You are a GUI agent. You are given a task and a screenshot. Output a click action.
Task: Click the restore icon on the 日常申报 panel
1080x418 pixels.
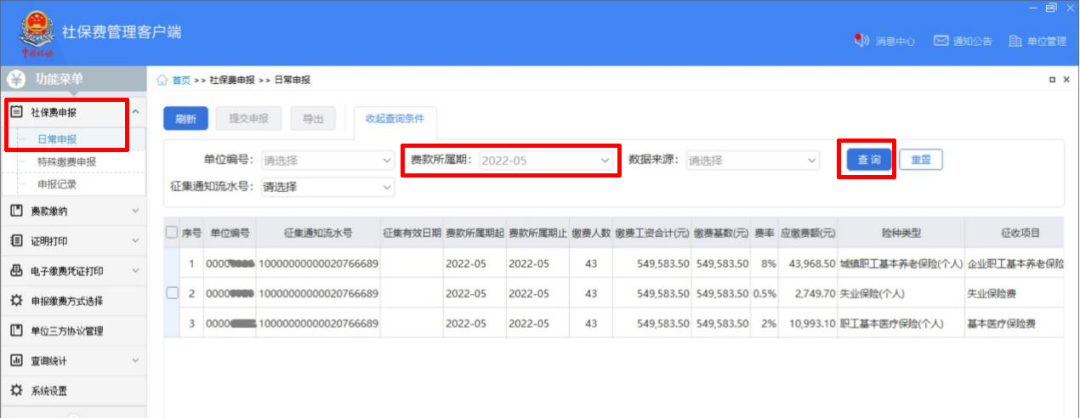[1052, 80]
